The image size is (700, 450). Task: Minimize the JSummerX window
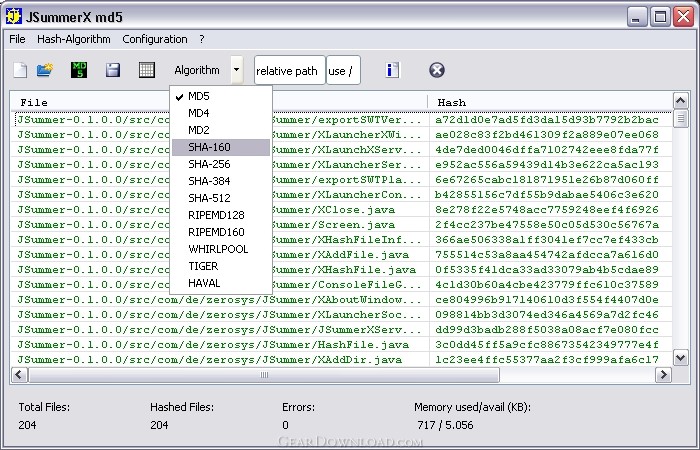coord(637,17)
